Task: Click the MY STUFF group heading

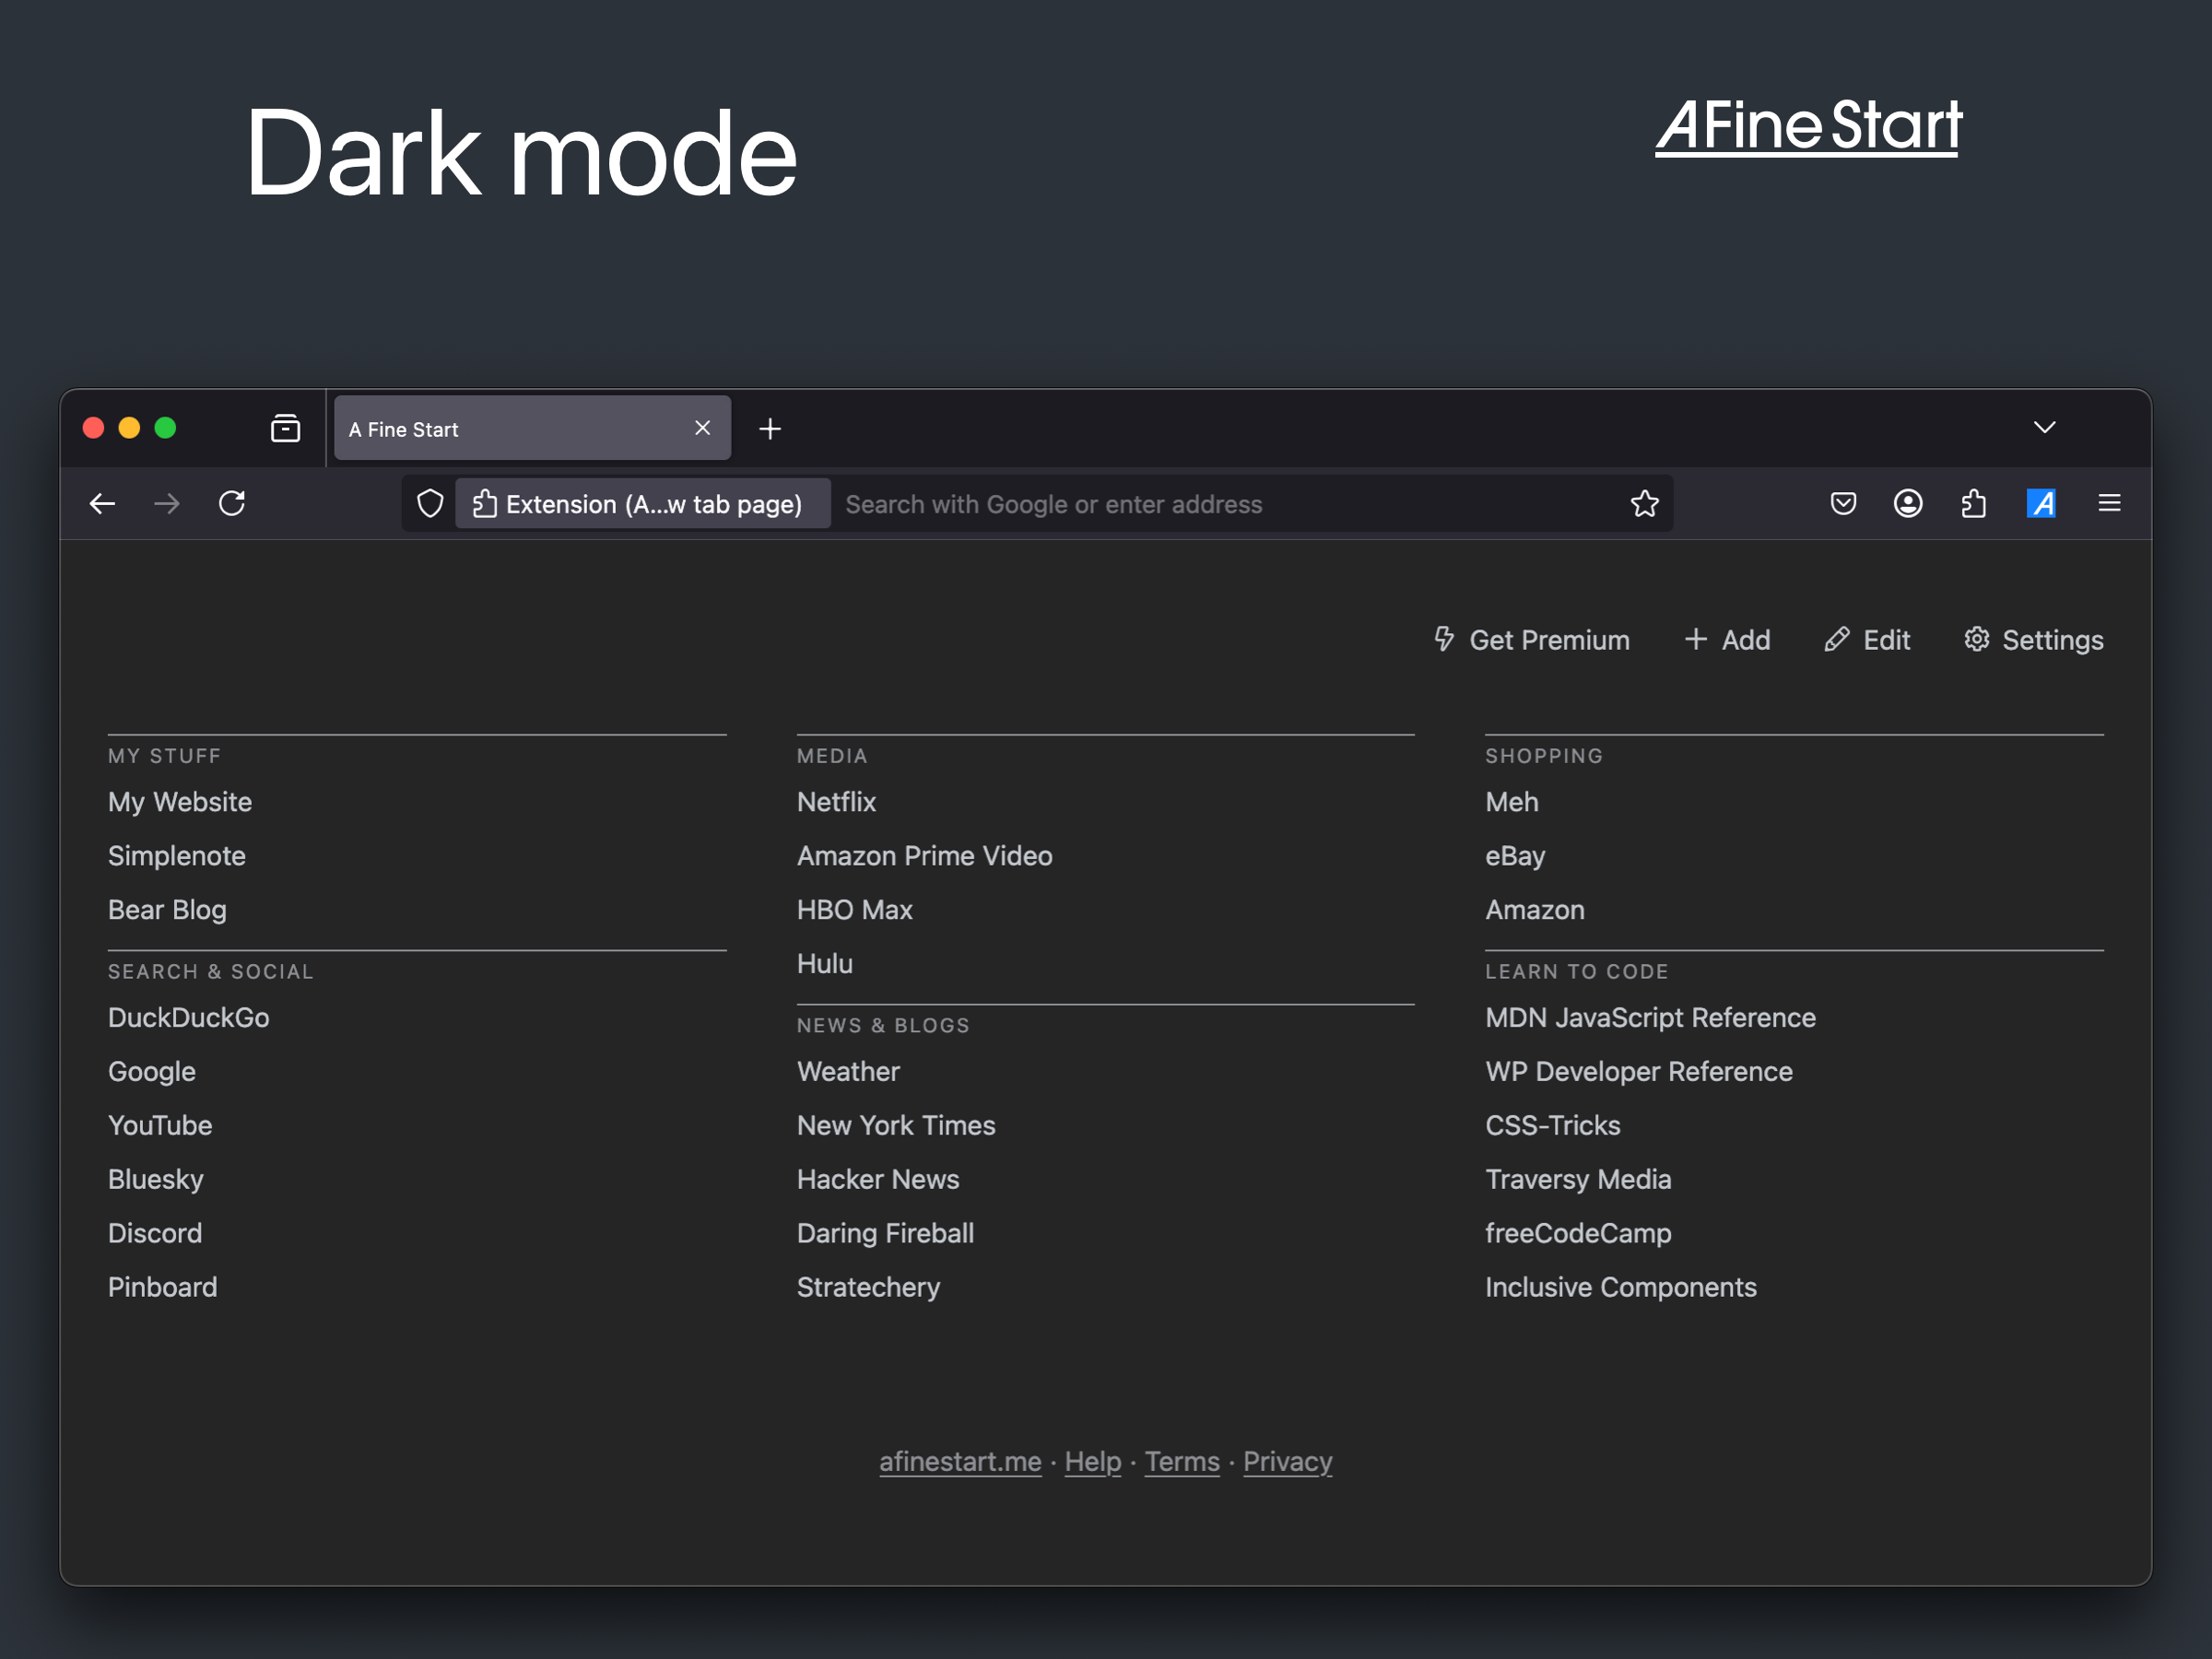Action: pyautogui.click(x=165, y=756)
